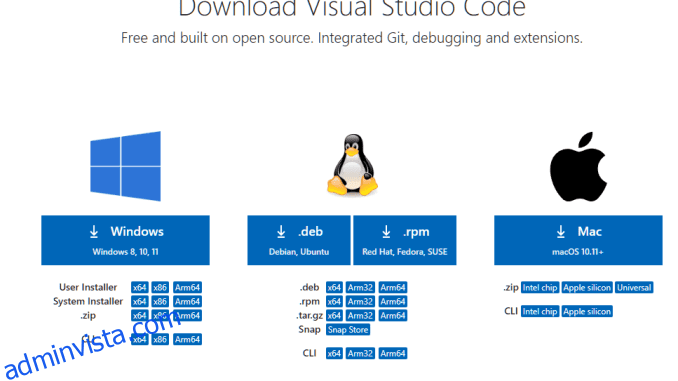This screenshot has width=678, height=381.
Task: Pick Linux .deb Arm32 package
Action: (360, 288)
